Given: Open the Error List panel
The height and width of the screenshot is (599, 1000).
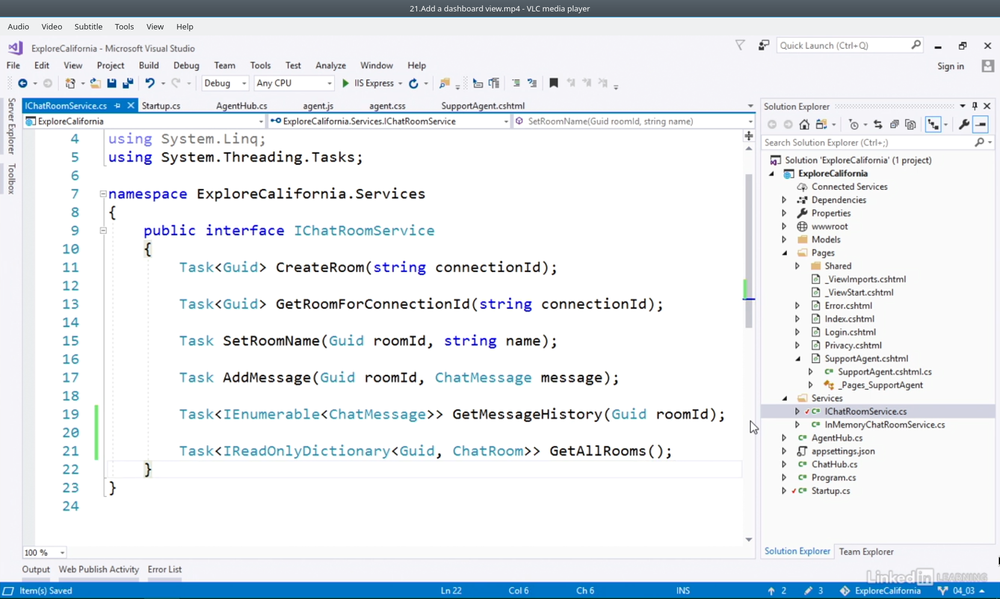Looking at the screenshot, I should [x=165, y=570].
